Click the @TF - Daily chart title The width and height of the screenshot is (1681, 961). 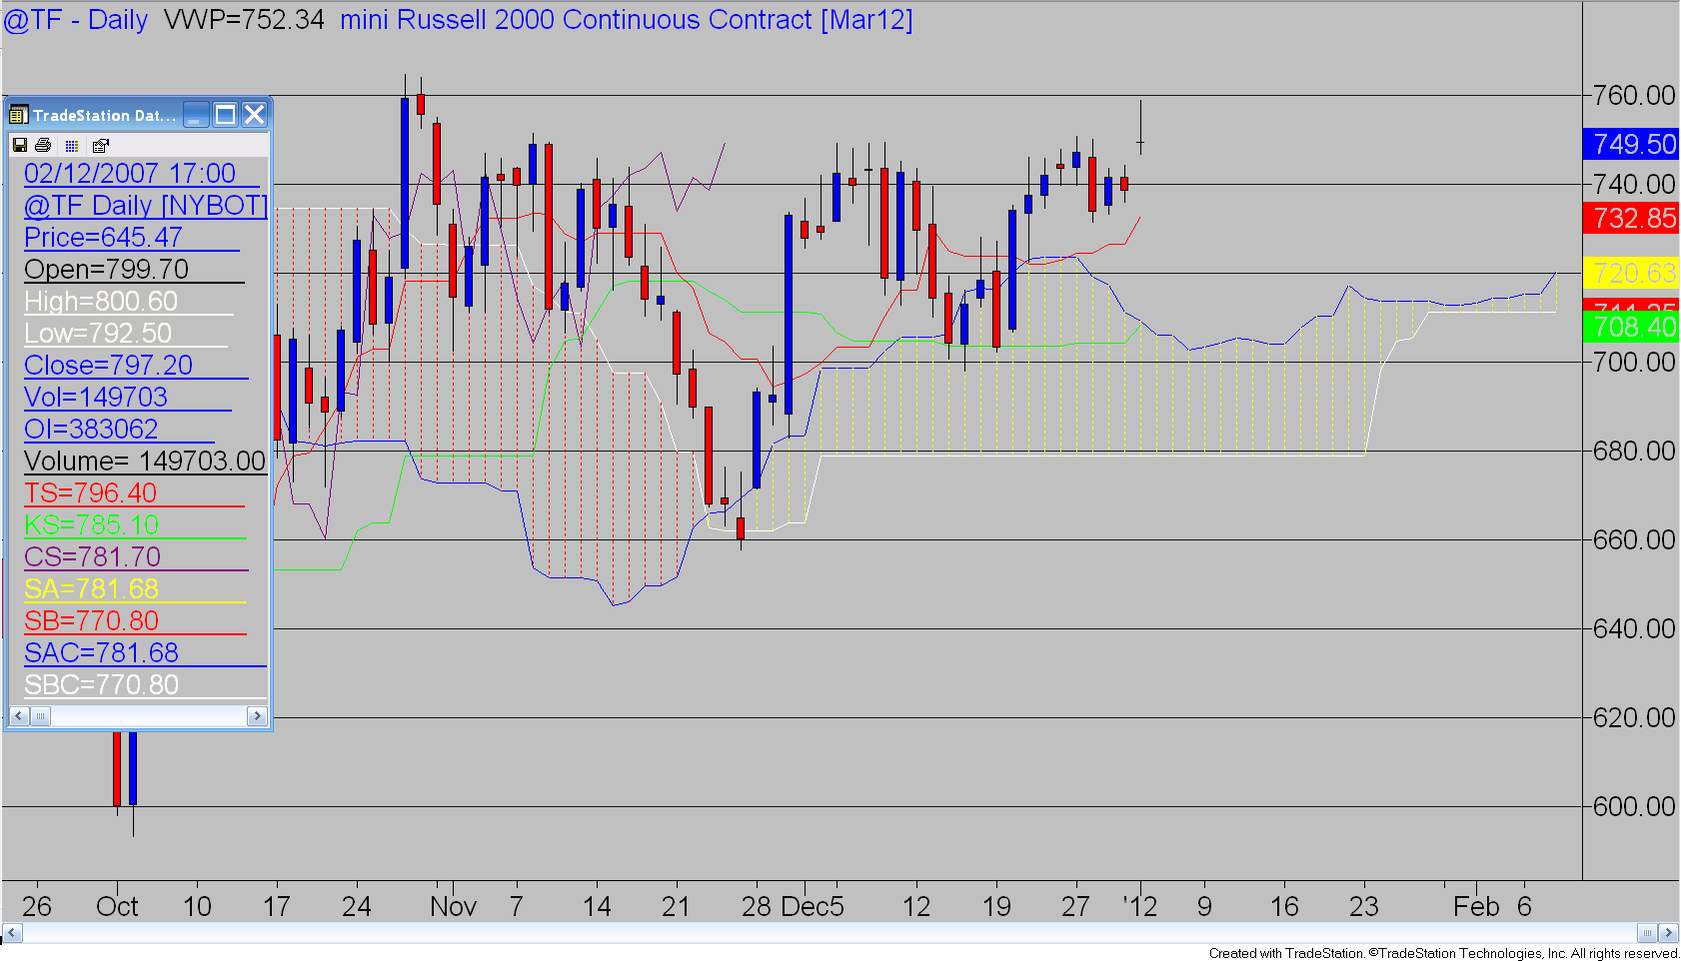[76, 20]
